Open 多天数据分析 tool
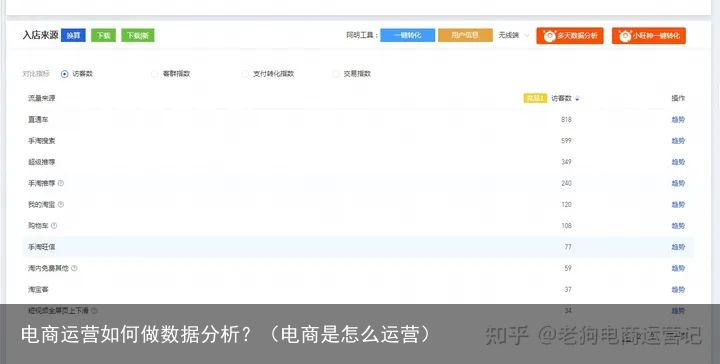720x364 pixels. click(x=570, y=35)
